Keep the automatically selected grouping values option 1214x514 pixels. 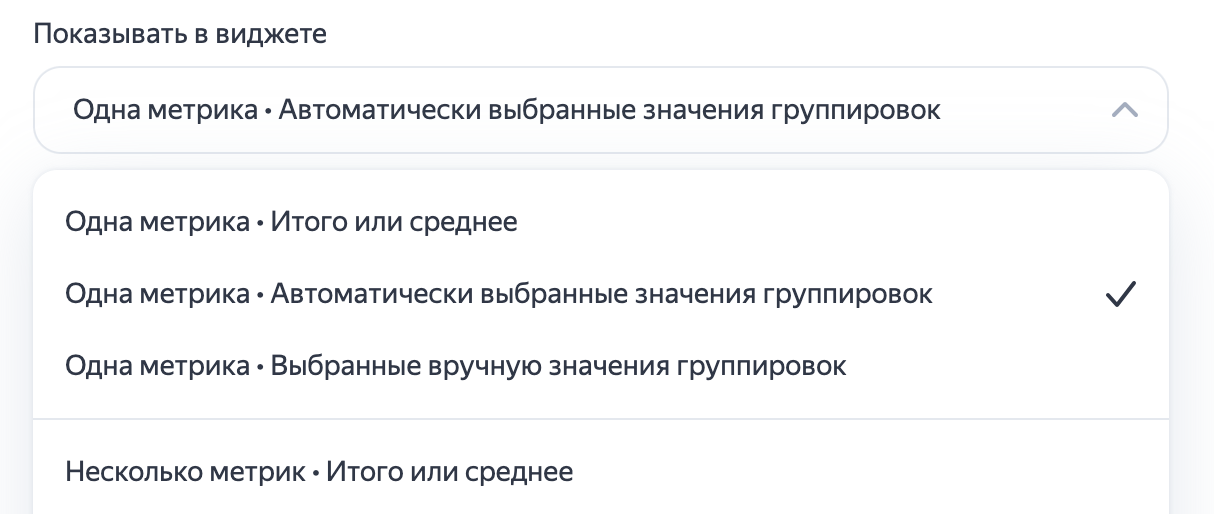coord(498,294)
